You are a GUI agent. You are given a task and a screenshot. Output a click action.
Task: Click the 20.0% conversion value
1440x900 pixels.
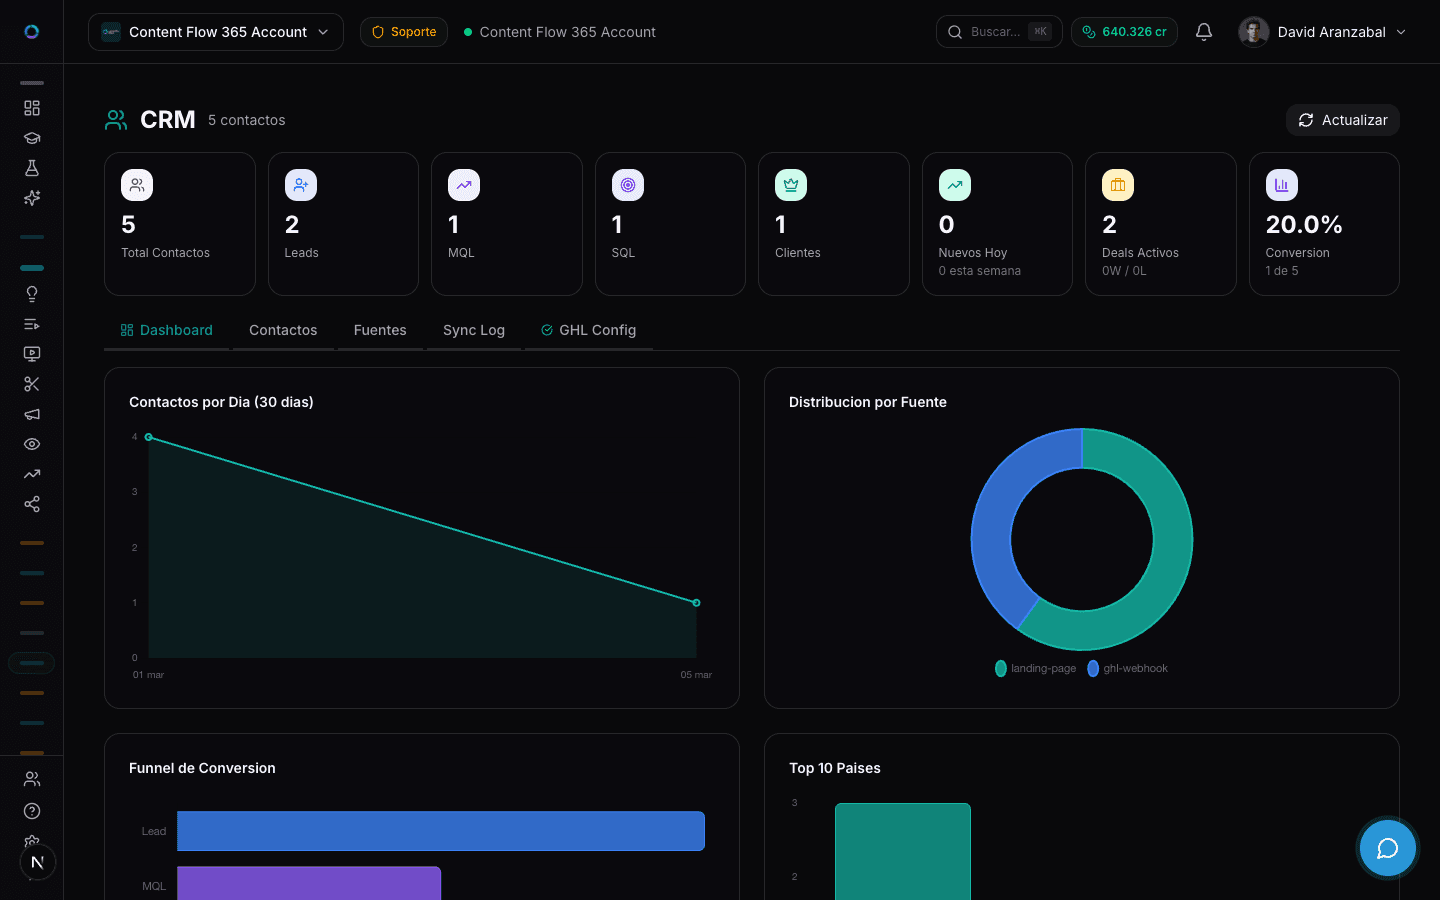[1304, 224]
